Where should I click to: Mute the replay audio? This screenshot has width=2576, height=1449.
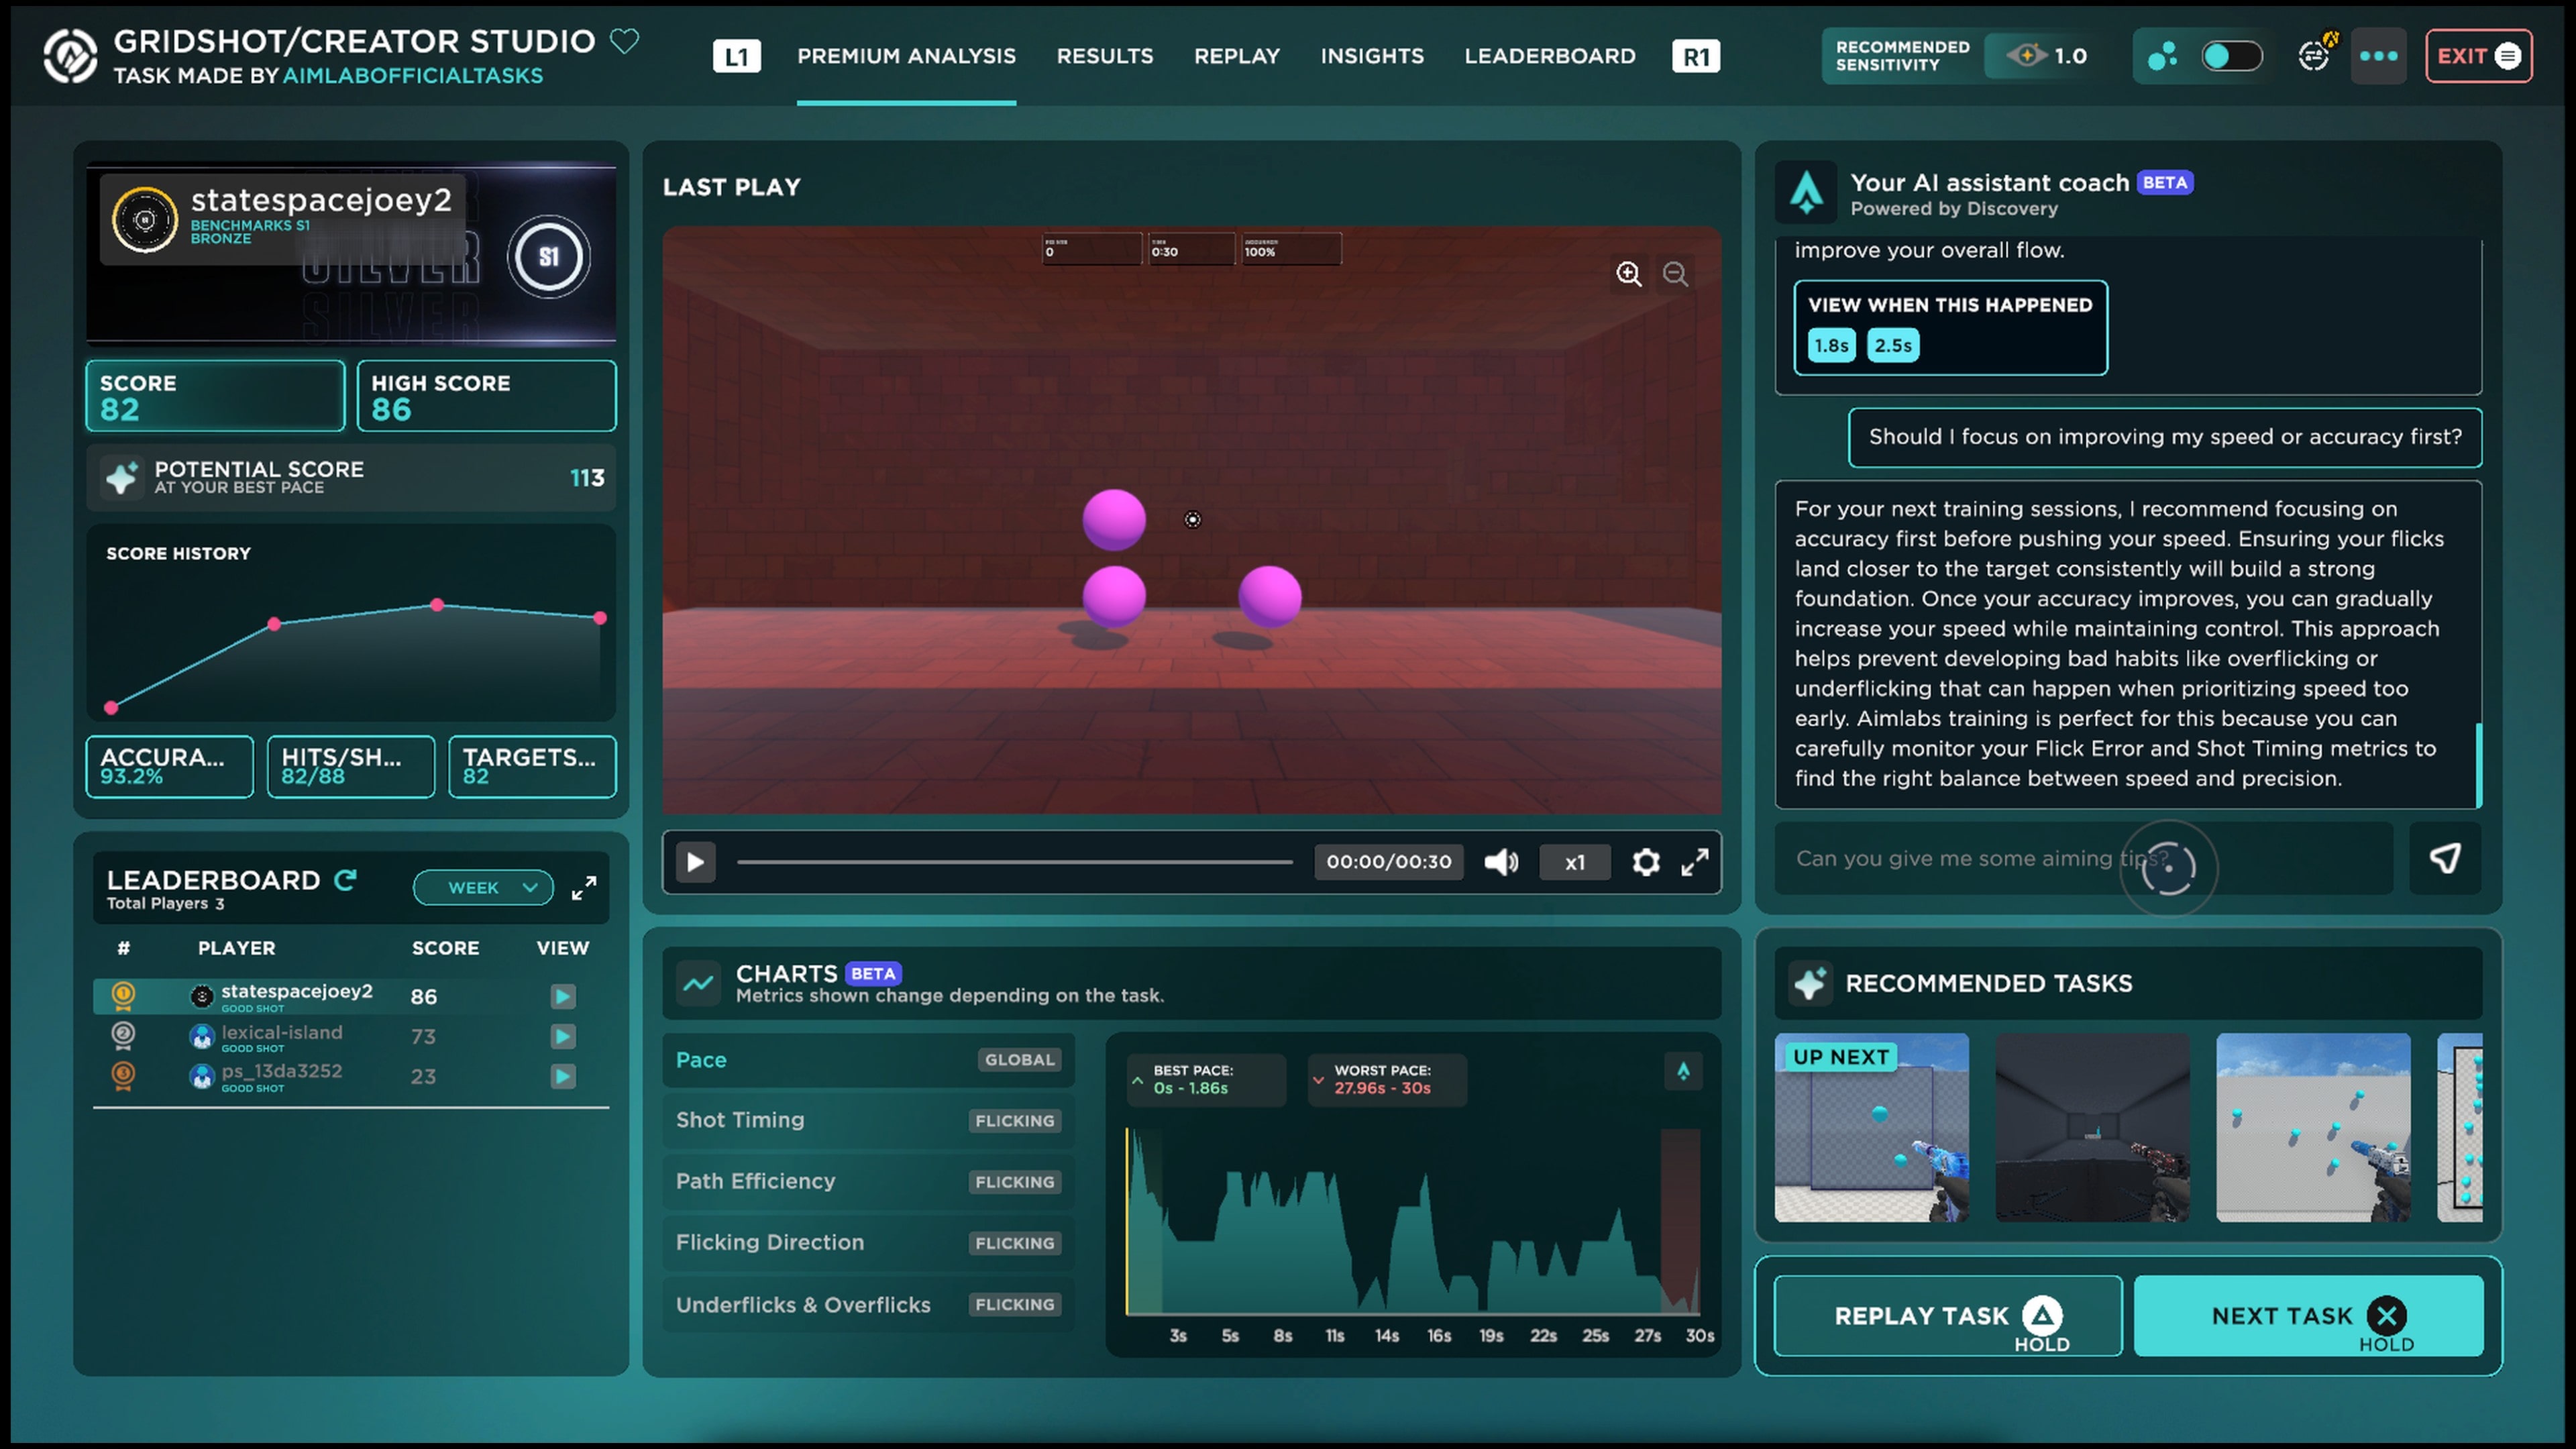point(1501,862)
